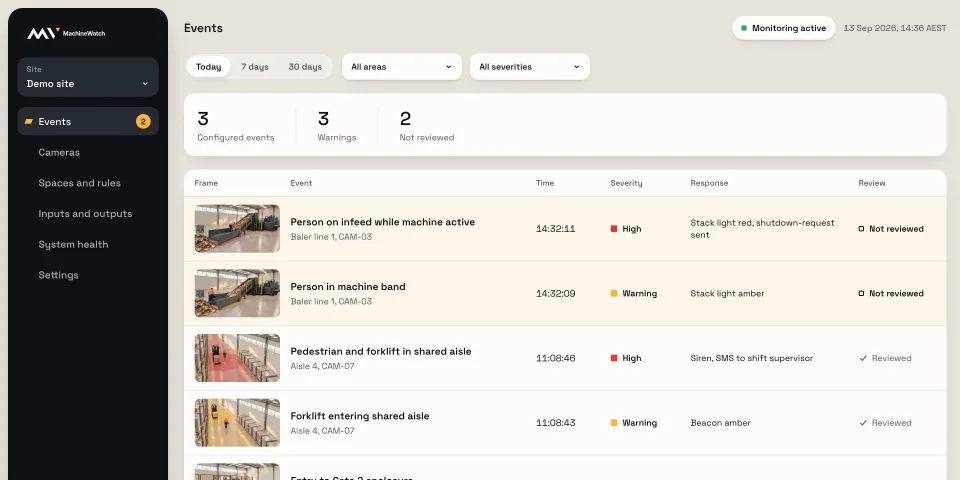Open Events in the sidebar
Screen dimensions: 960x480
point(88,121)
